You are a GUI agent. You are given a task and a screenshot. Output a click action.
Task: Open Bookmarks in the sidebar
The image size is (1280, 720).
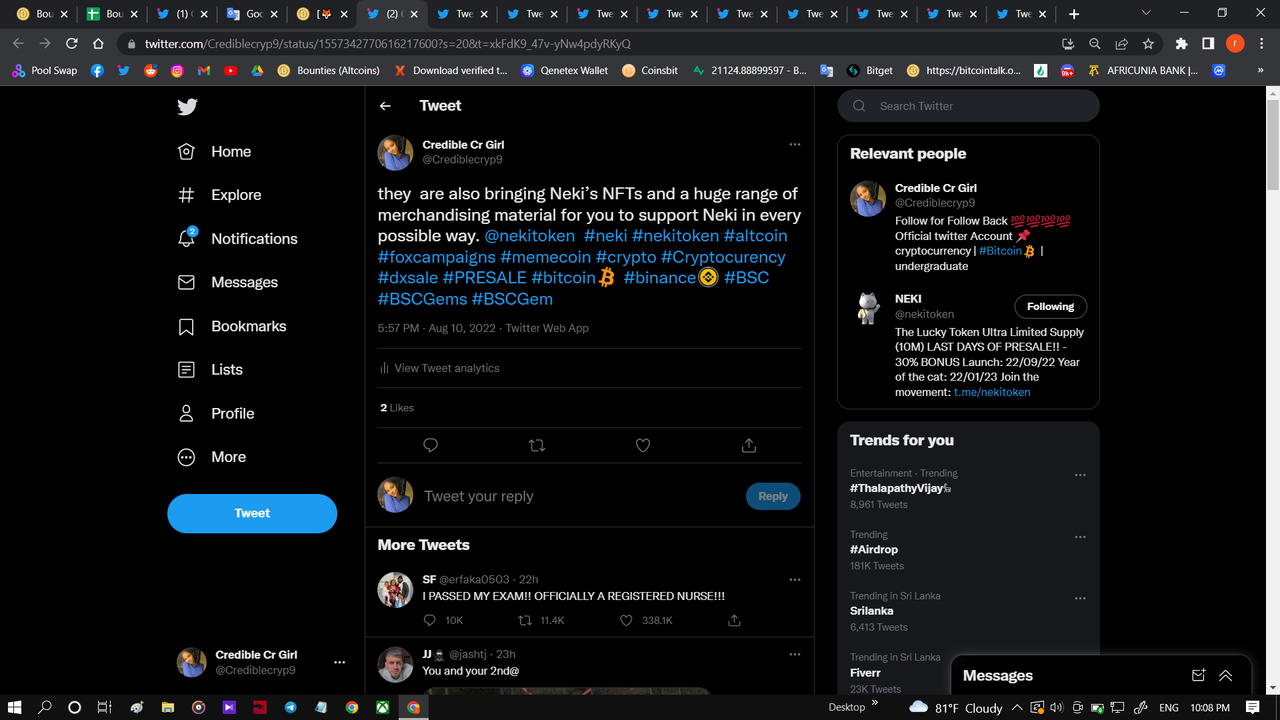coord(248,326)
